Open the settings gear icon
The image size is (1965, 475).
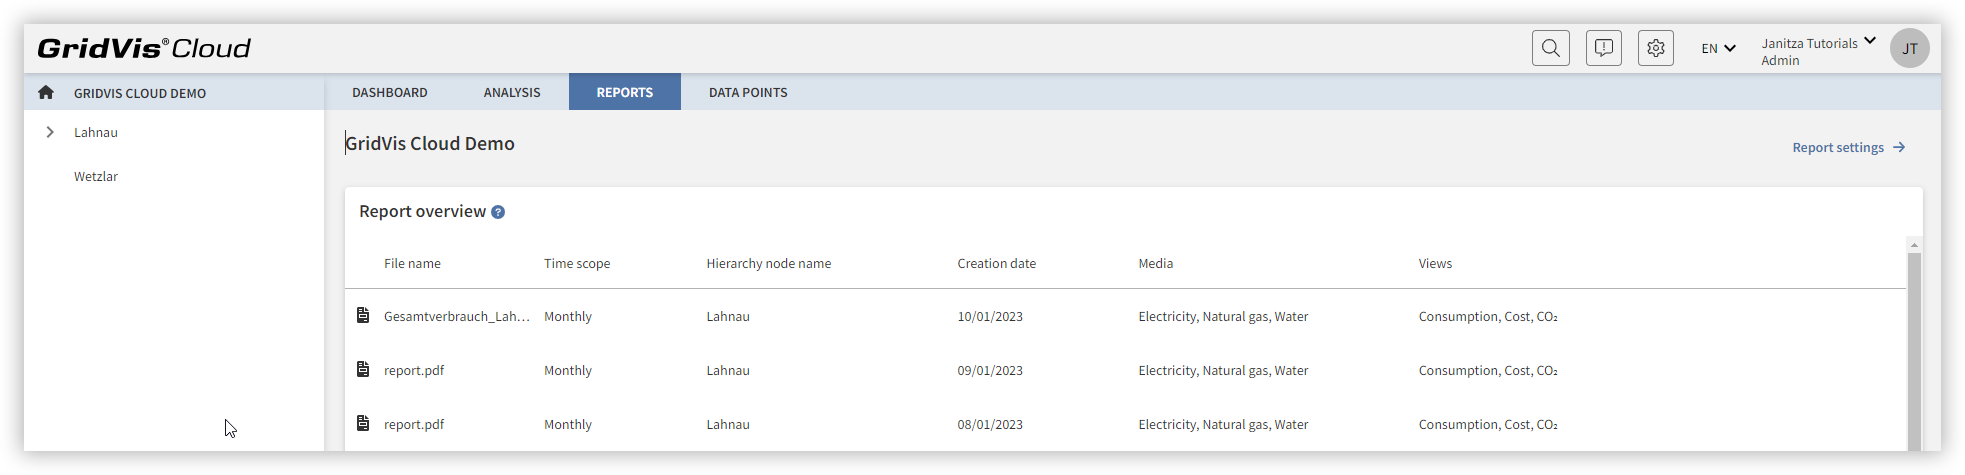coord(1656,48)
